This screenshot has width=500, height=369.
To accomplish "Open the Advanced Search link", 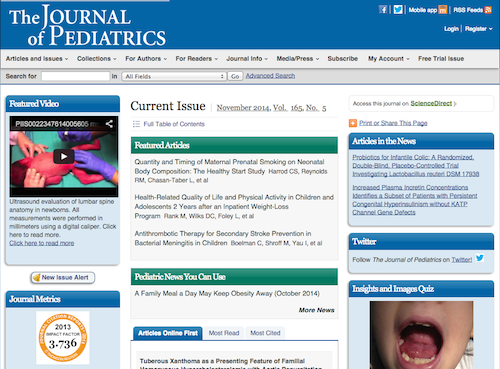I will 270,76.
